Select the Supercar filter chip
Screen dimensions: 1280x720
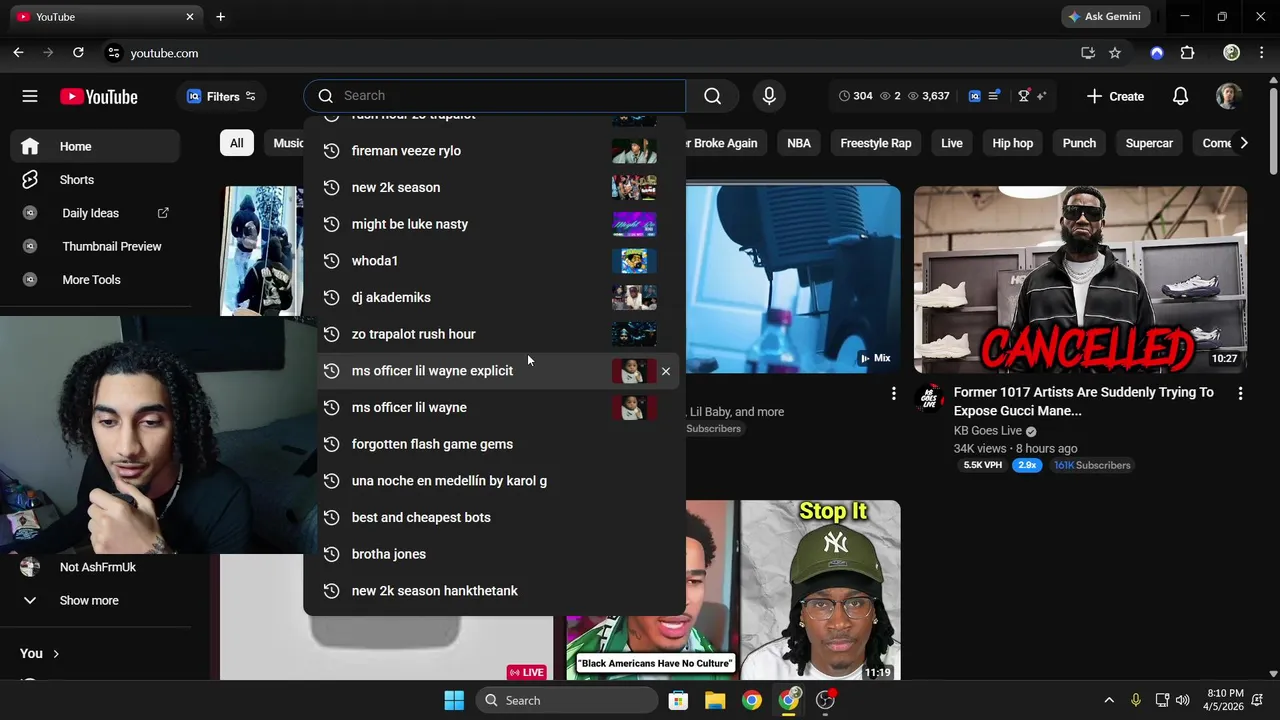pos(1149,143)
